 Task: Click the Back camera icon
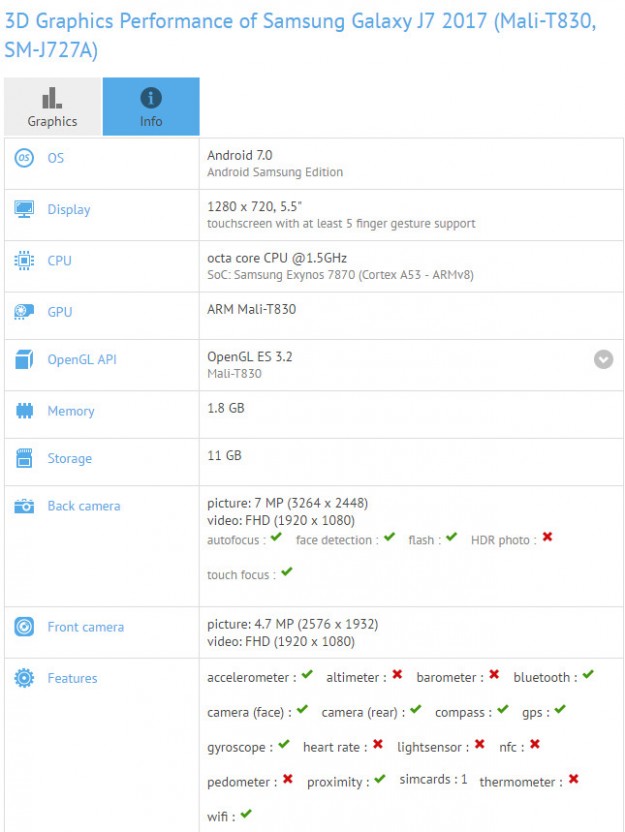24,506
